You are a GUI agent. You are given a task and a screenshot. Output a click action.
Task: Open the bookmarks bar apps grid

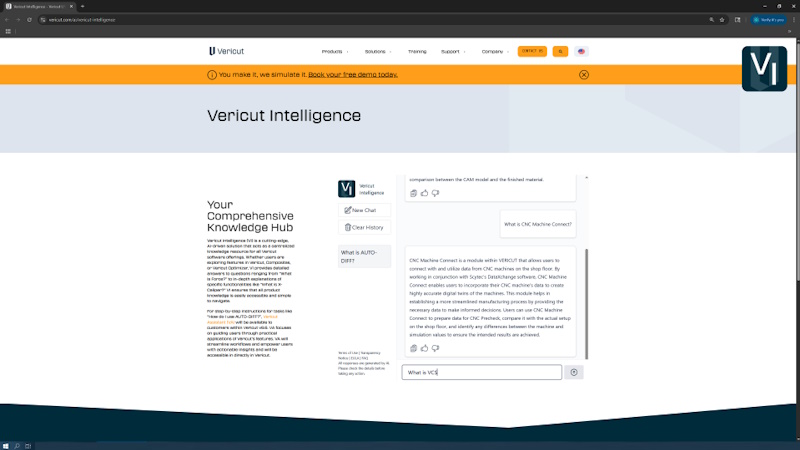[x=8, y=31]
